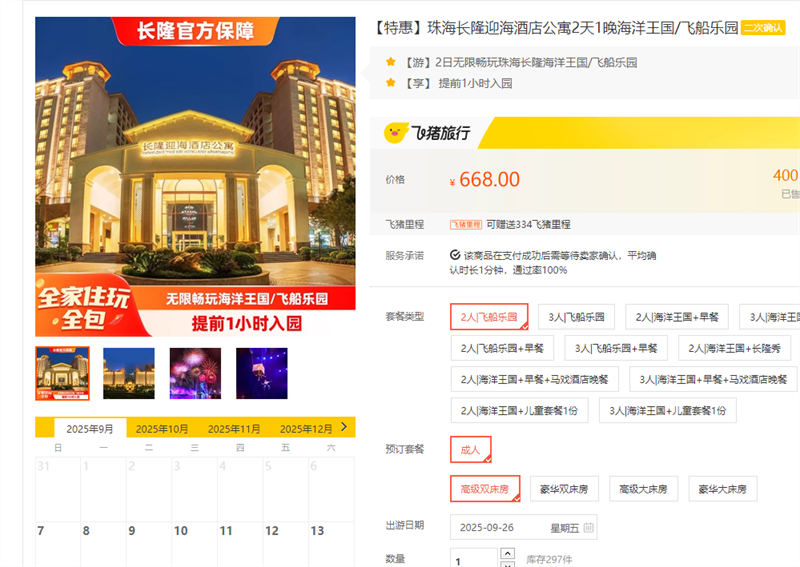Select 3人|海洋王国+儿童套餐1份 package
This screenshot has width=800, height=567.
(x=667, y=410)
